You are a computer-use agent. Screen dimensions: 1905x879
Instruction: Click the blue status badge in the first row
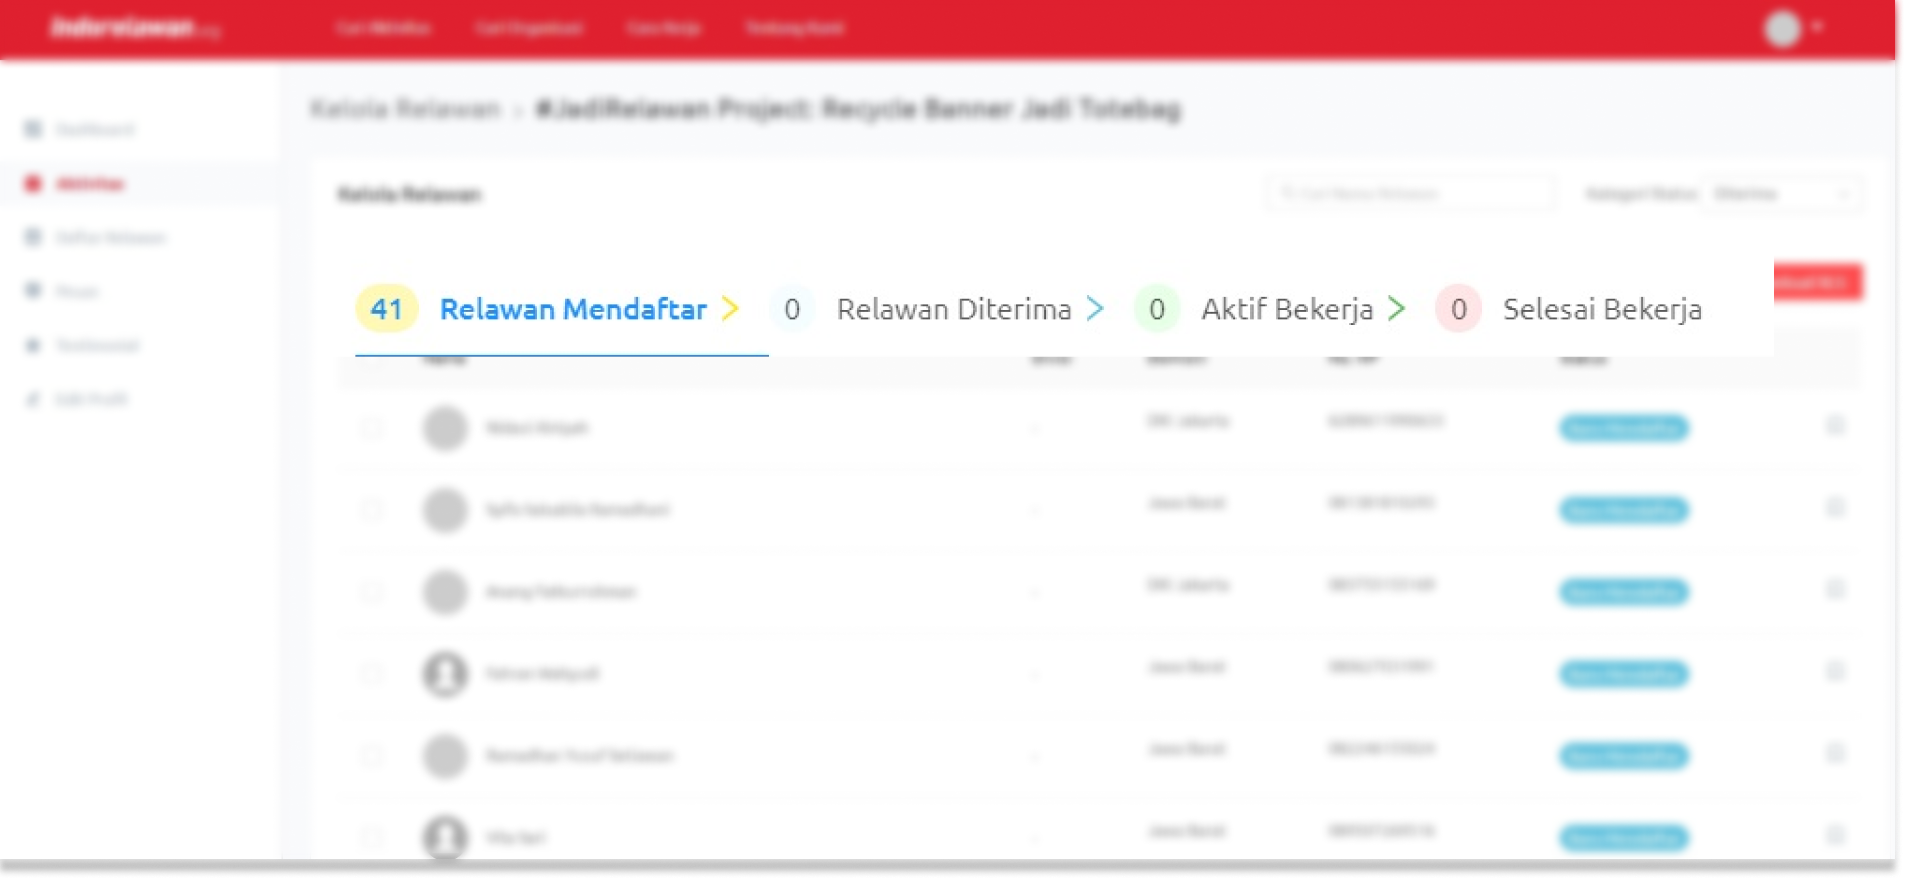(x=1623, y=429)
